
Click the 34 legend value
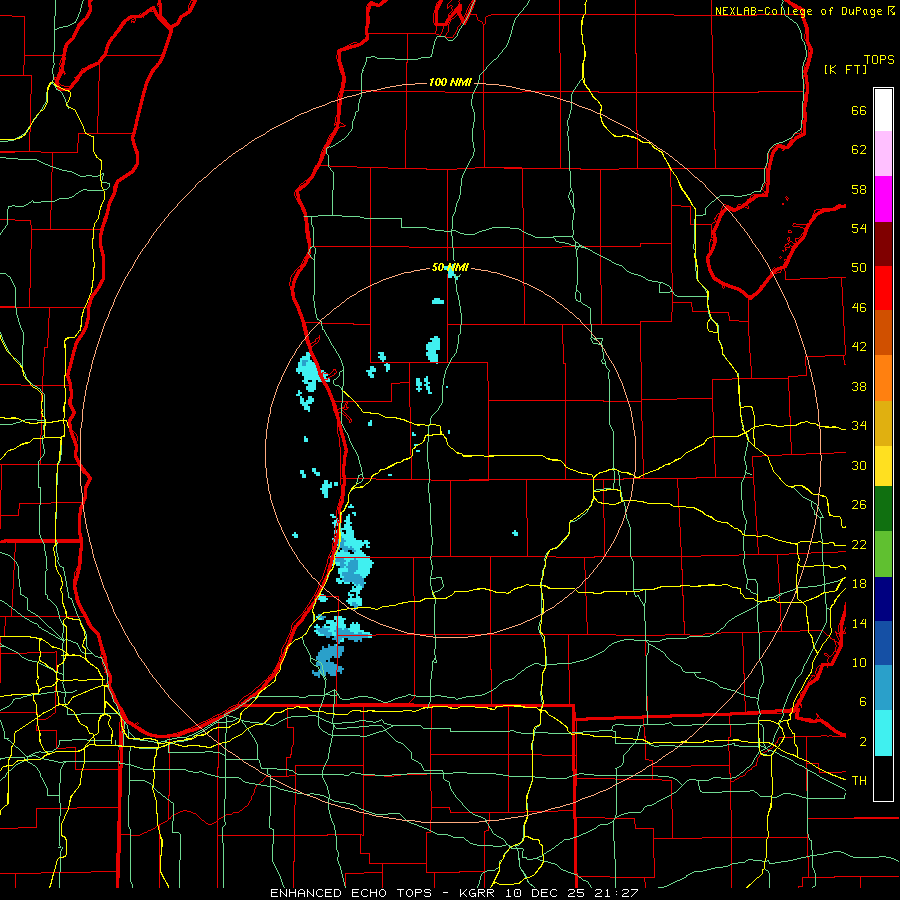(x=859, y=426)
